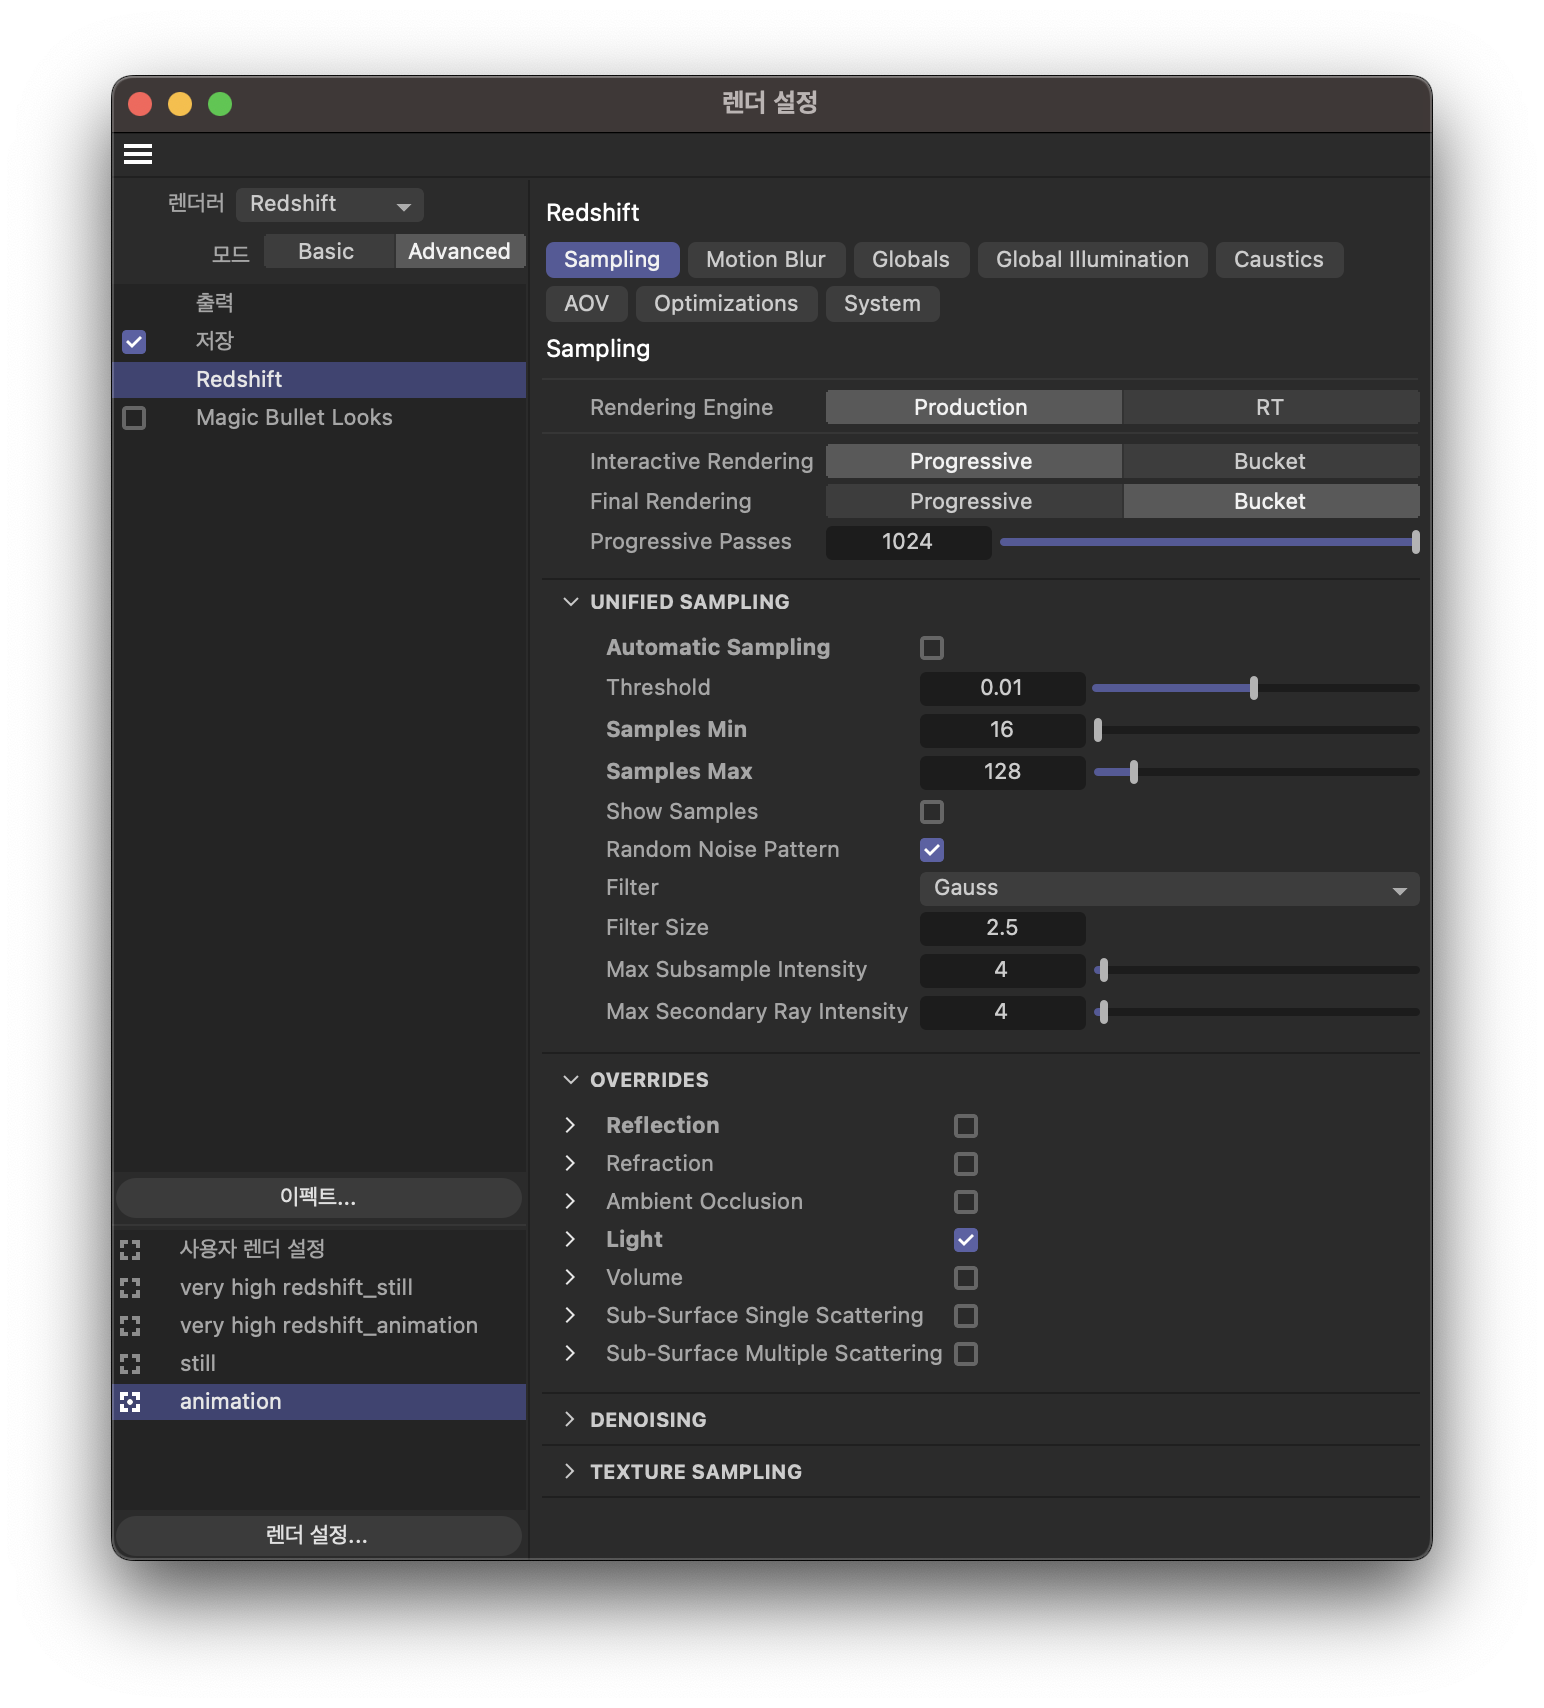Enable Reflection override checkbox
The width and height of the screenshot is (1544, 1708).
pyautogui.click(x=966, y=1125)
